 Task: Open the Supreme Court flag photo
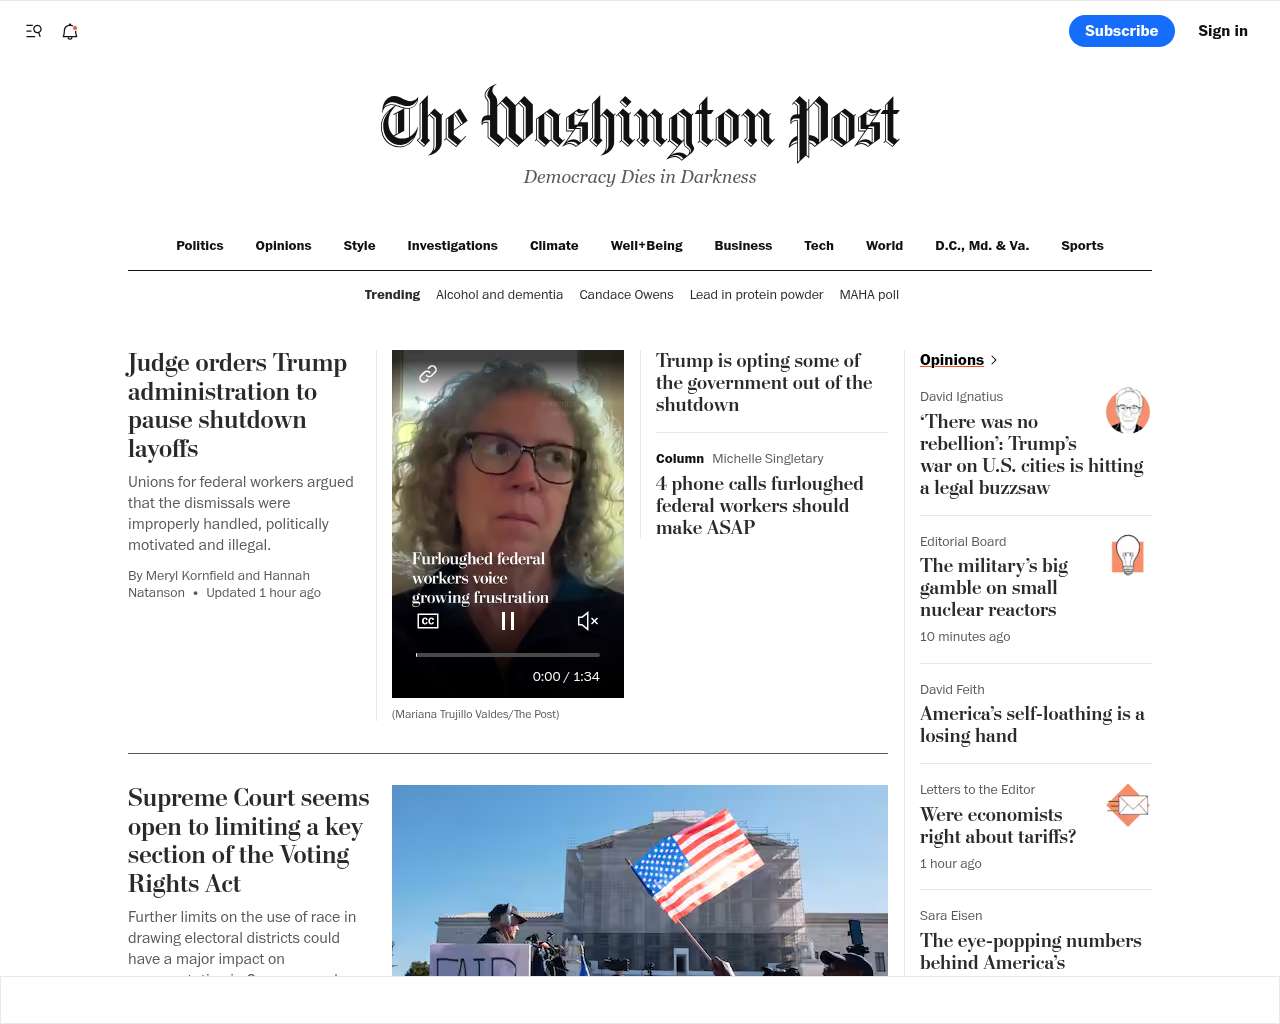coord(640,880)
